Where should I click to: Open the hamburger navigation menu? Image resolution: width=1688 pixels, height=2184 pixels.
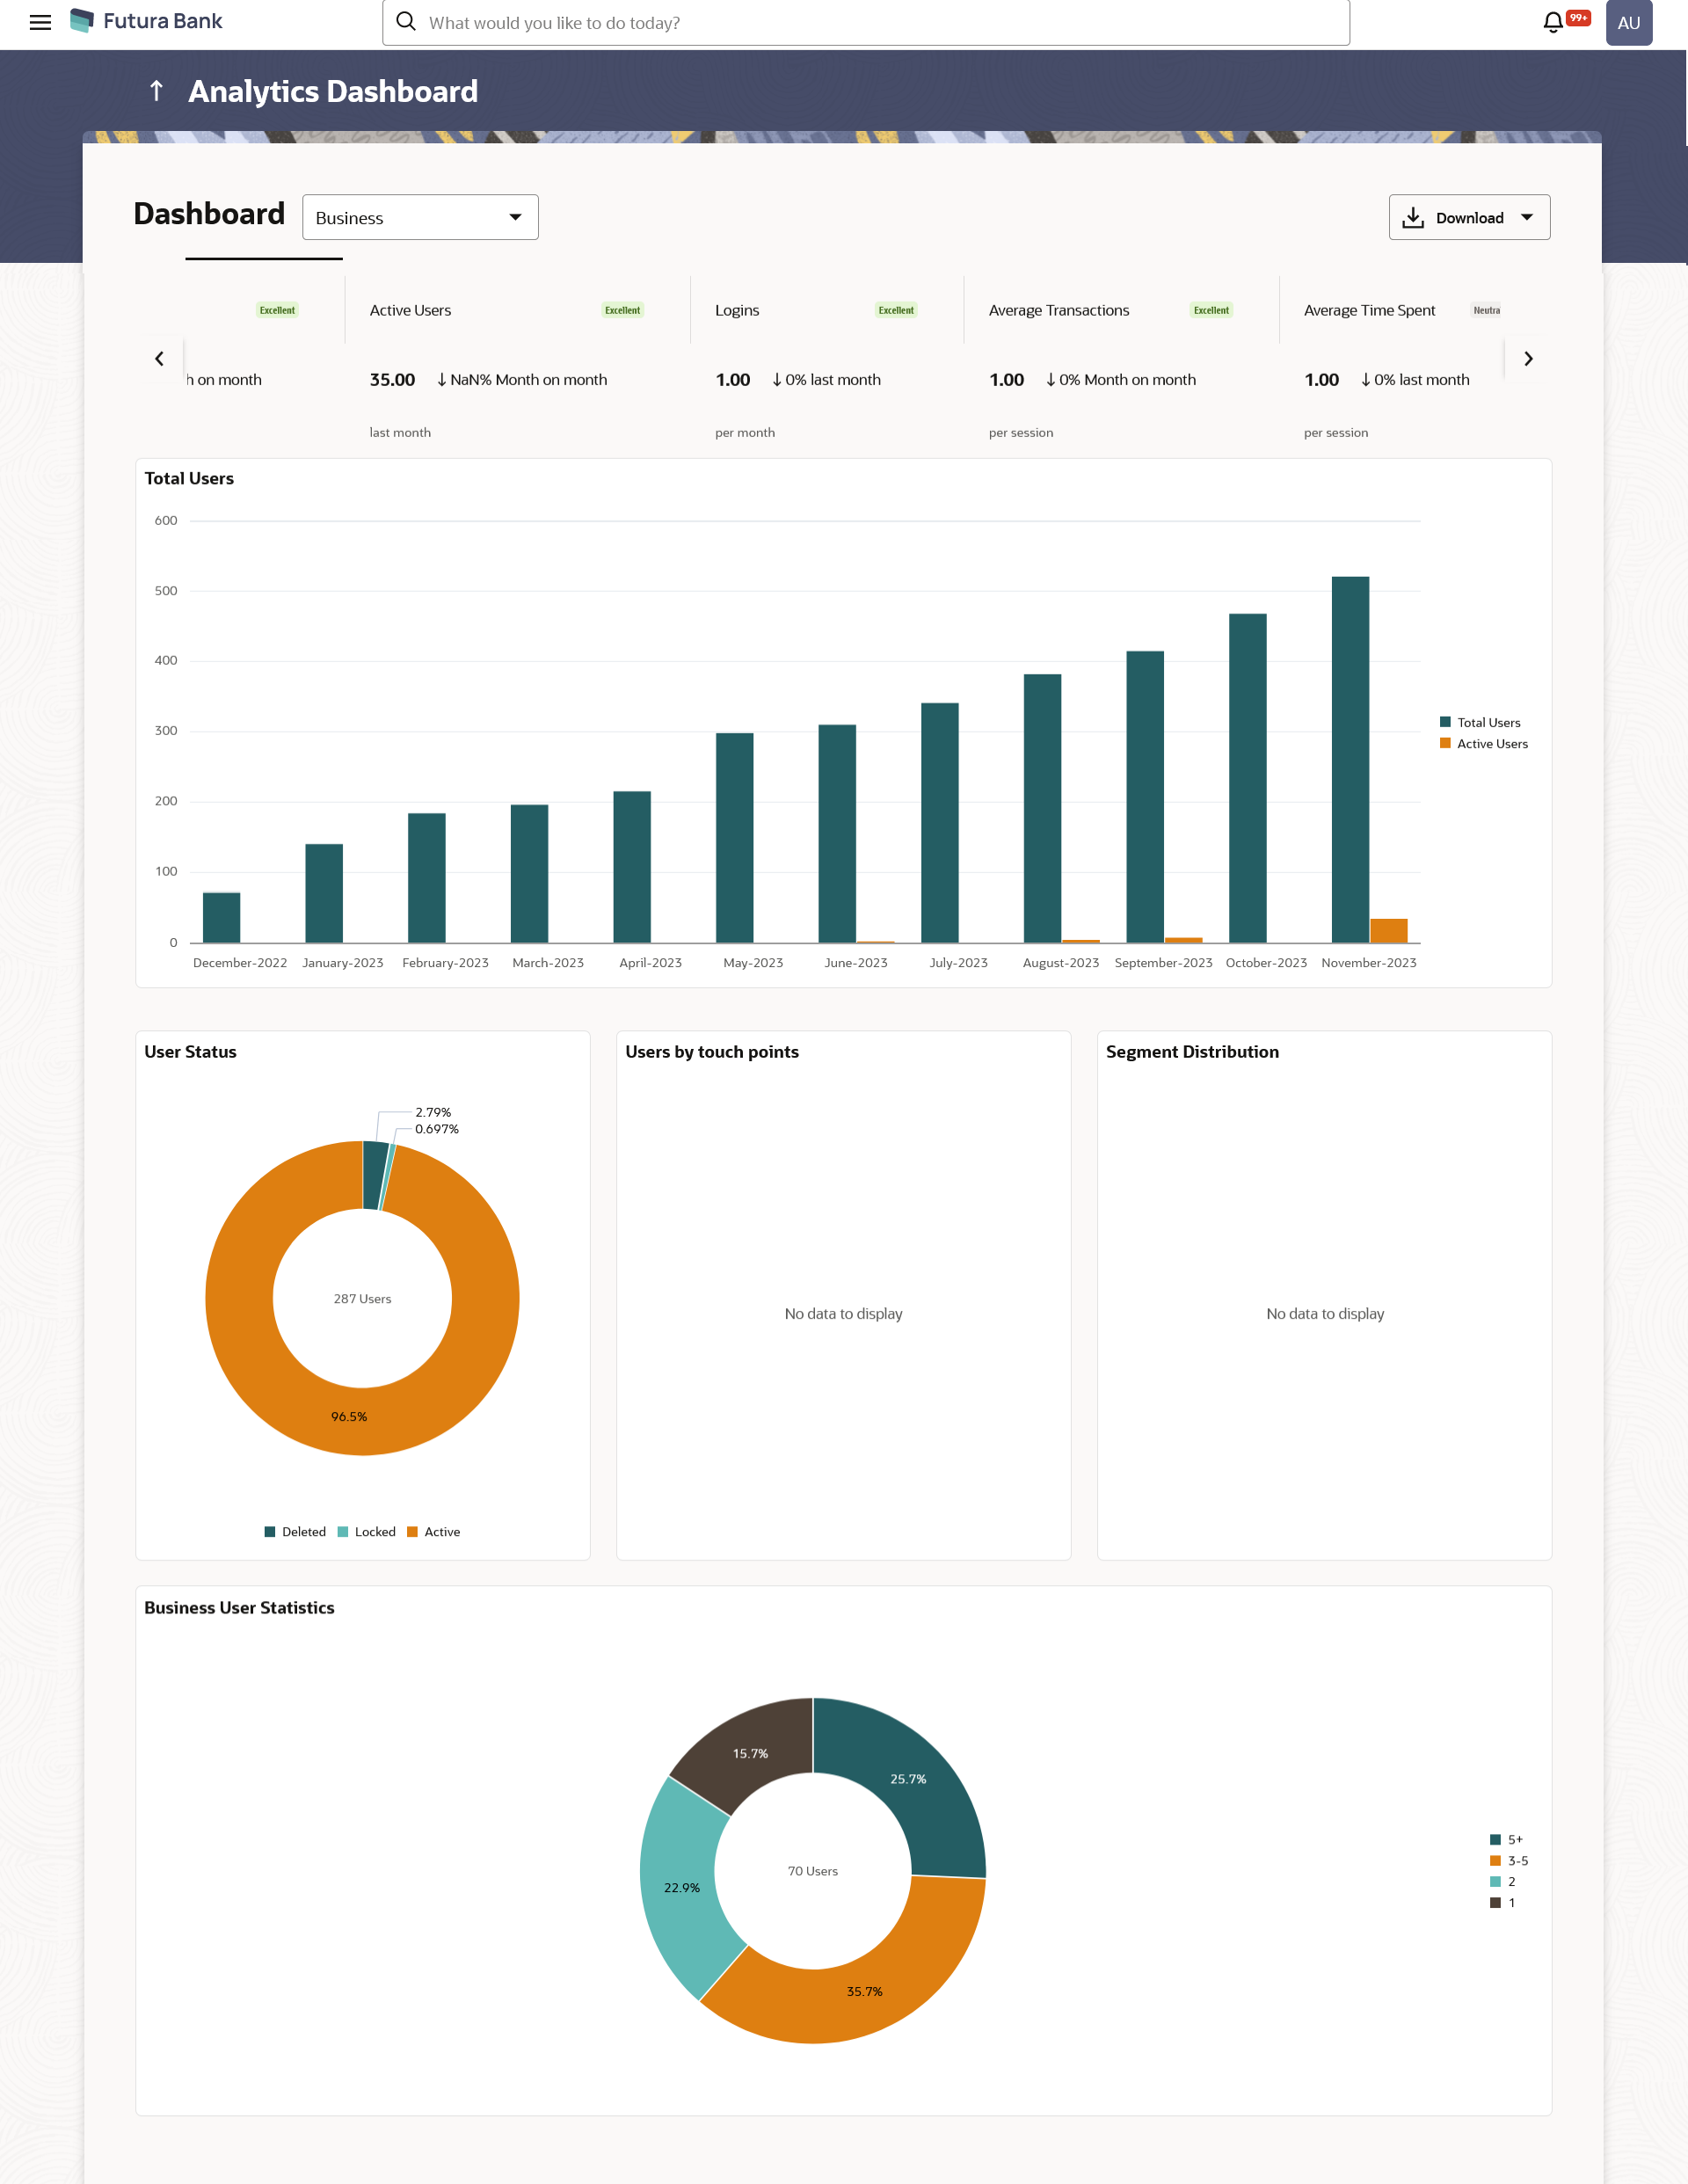(40, 22)
